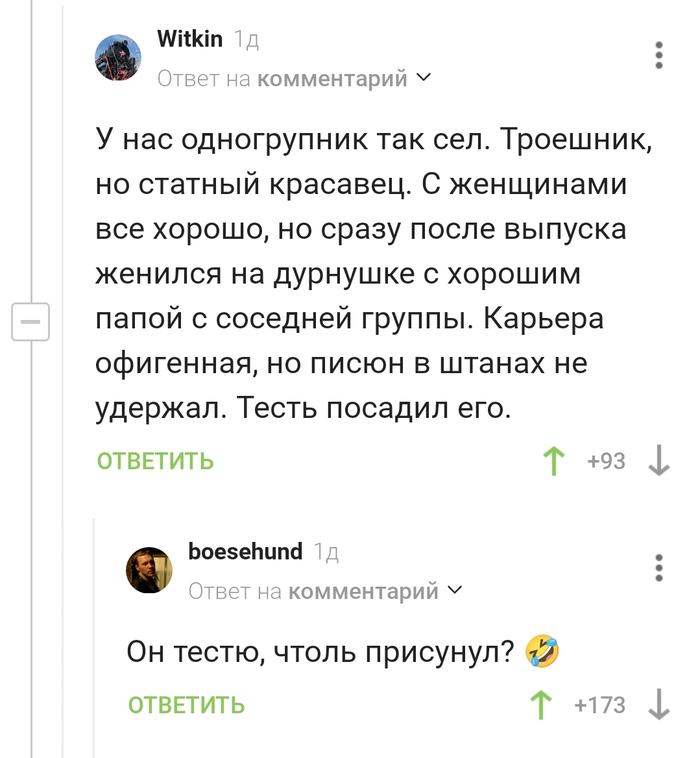Screen dimensions: 700x758
Task: Downvote Witkin's comment
Action: click(x=659, y=461)
